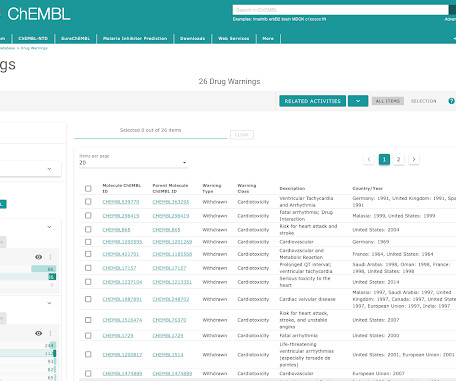Click the Warning Class column header
456x381 pixels.
click(247, 188)
